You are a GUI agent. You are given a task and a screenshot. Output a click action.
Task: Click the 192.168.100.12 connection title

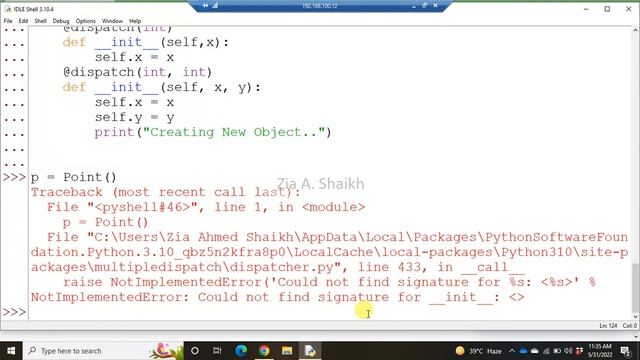(x=320, y=6)
